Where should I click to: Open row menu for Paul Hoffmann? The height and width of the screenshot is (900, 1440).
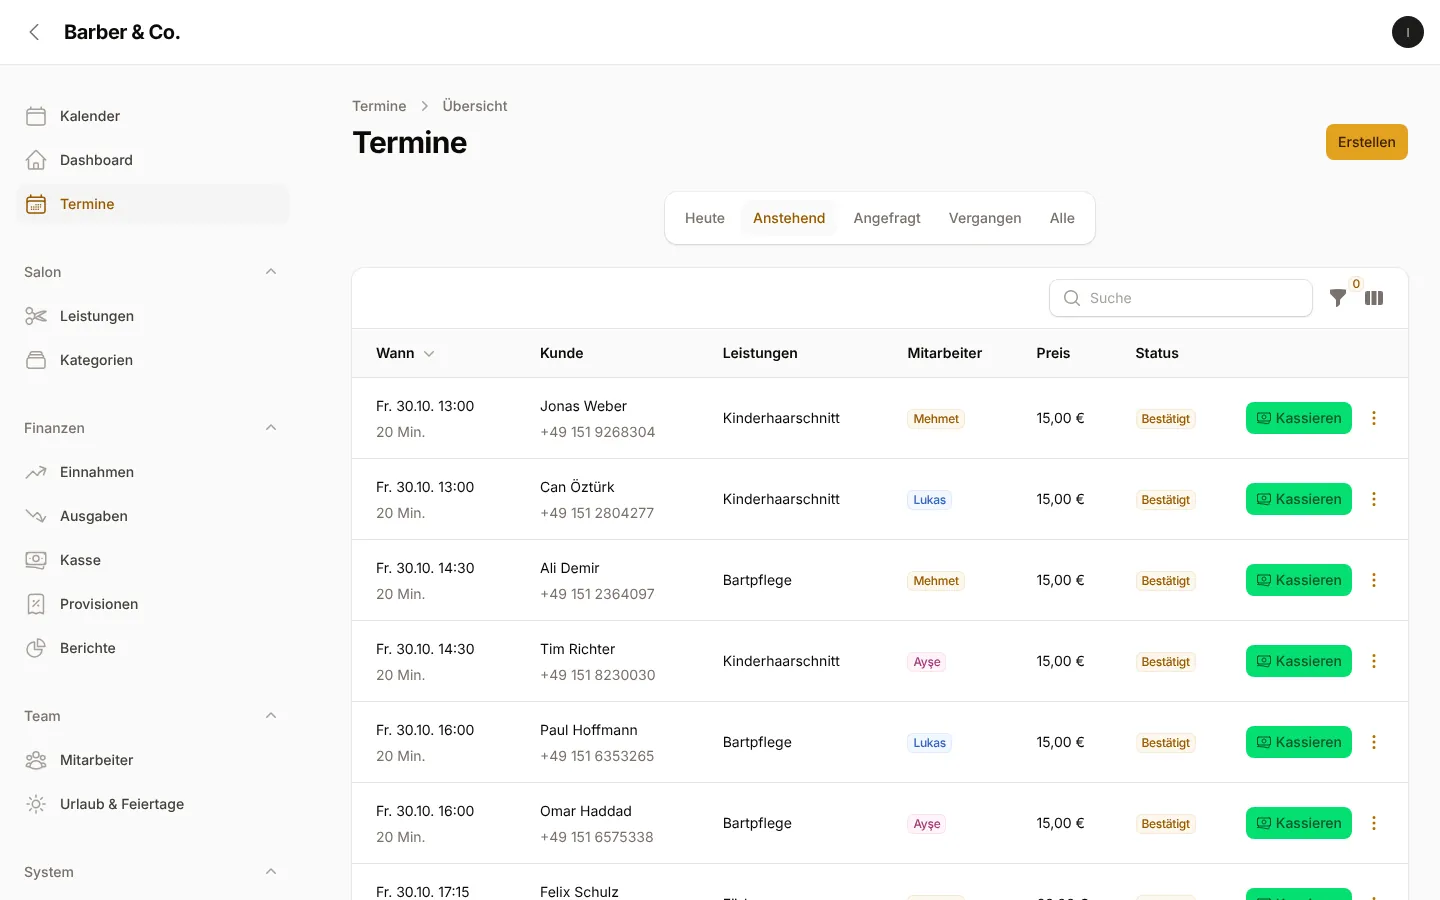tap(1374, 742)
